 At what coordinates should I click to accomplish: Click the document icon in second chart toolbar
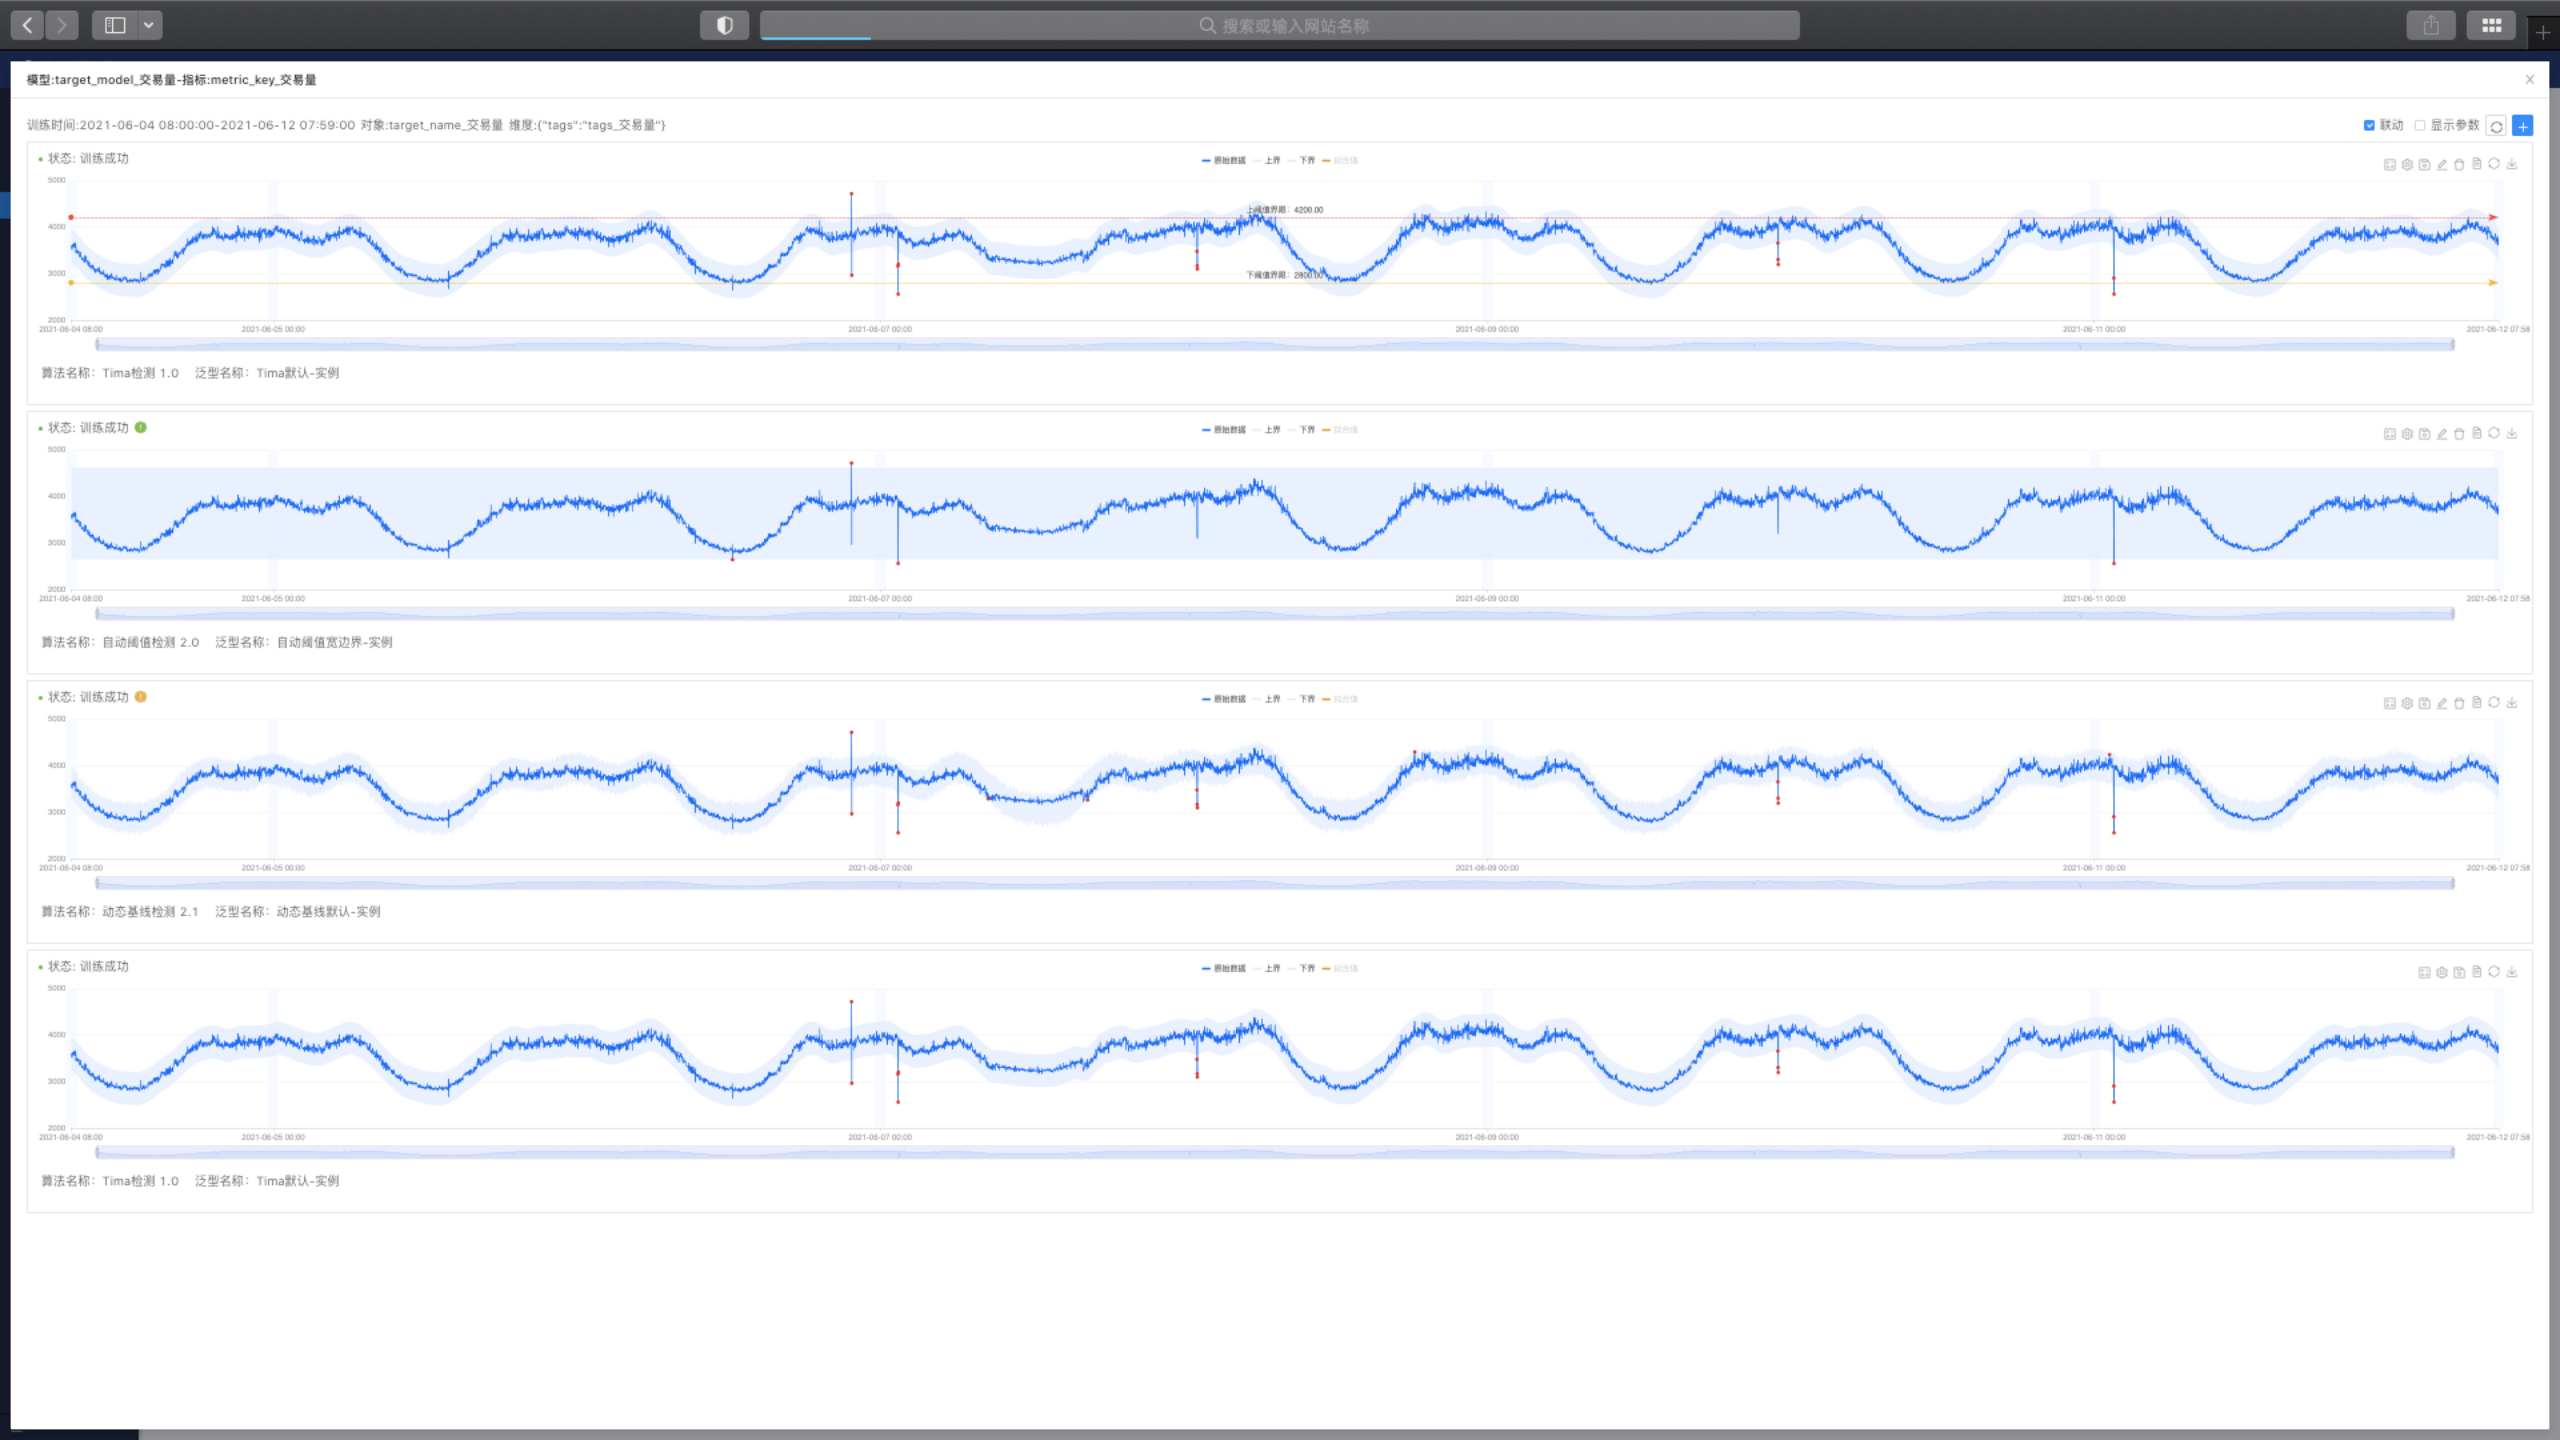[2477, 433]
